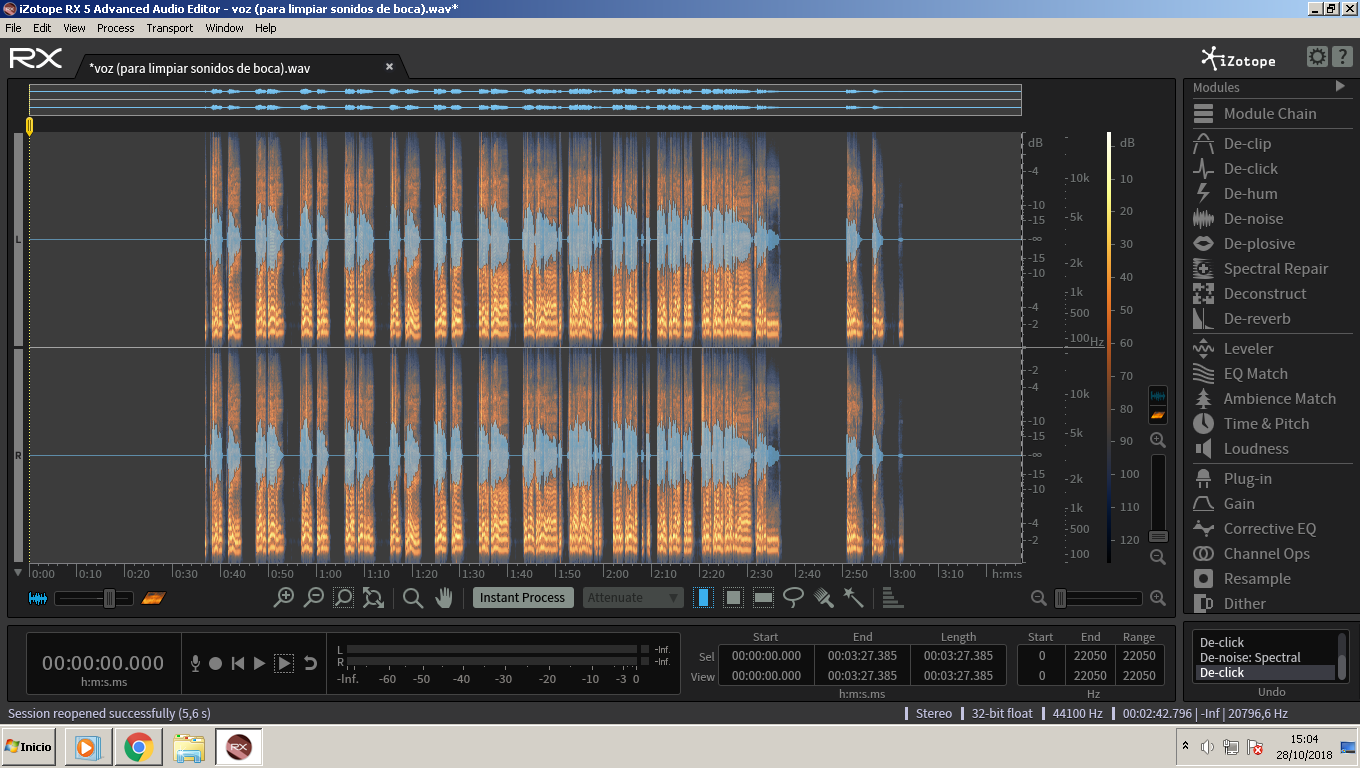Open the Transport menu
1360x768 pixels.
pyautogui.click(x=170, y=28)
